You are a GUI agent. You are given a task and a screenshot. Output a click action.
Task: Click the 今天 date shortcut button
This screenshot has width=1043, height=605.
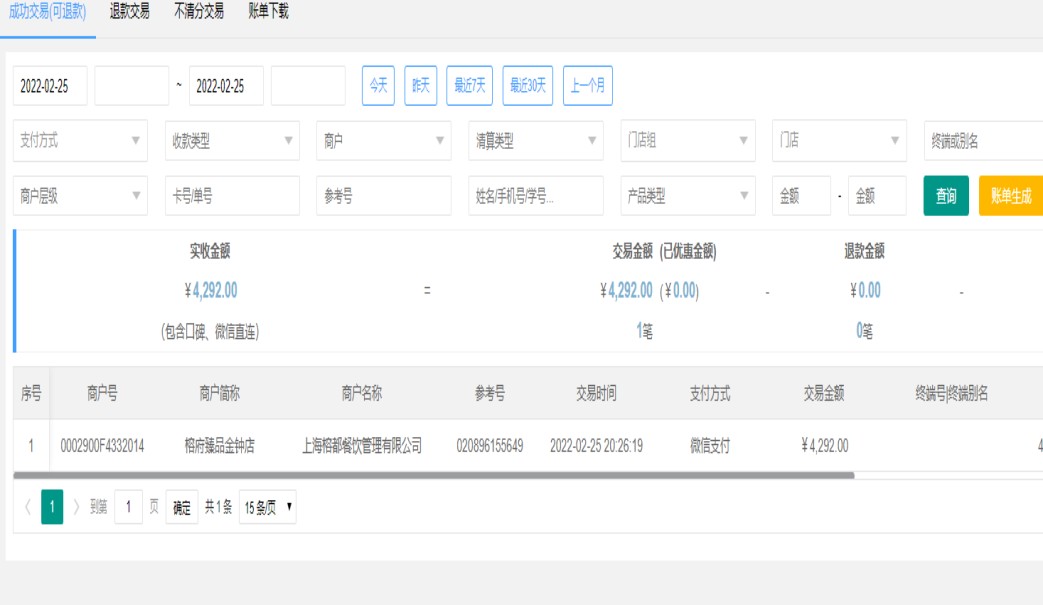(x=378, y=86)
